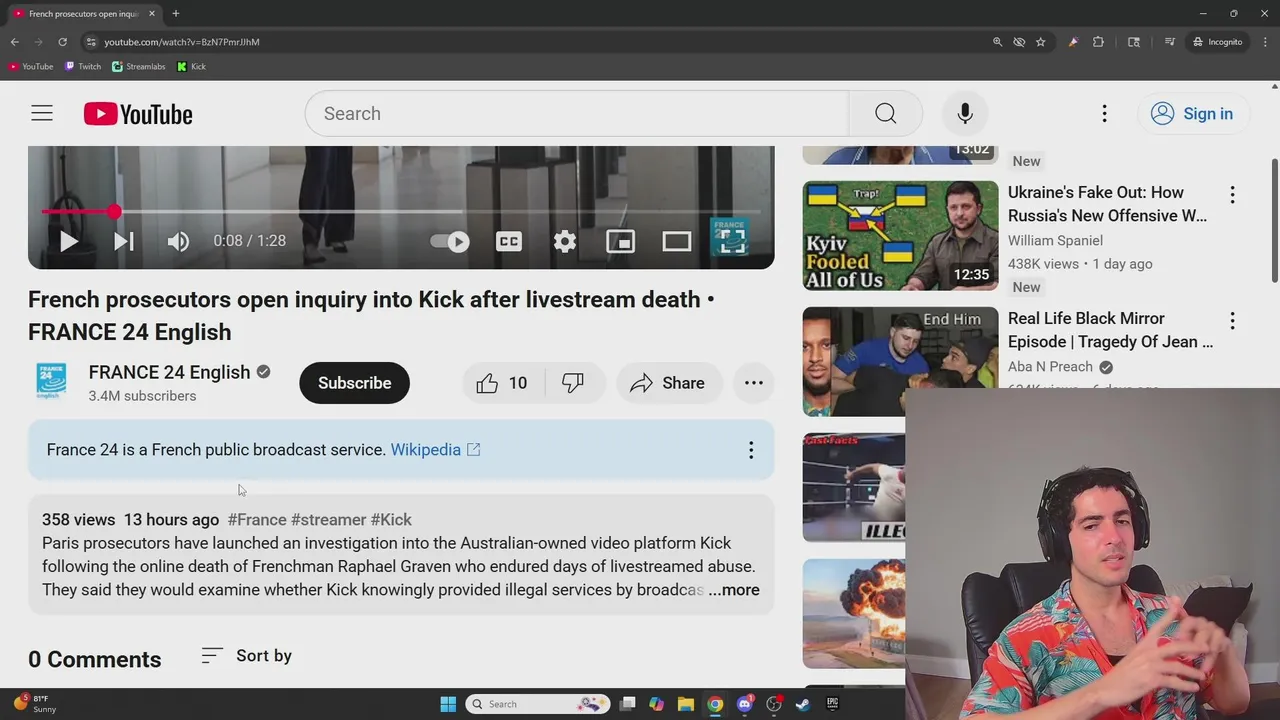Screen dimensions: 1280x720
Task: Bookmark this page with the star
Action: 1041,42
